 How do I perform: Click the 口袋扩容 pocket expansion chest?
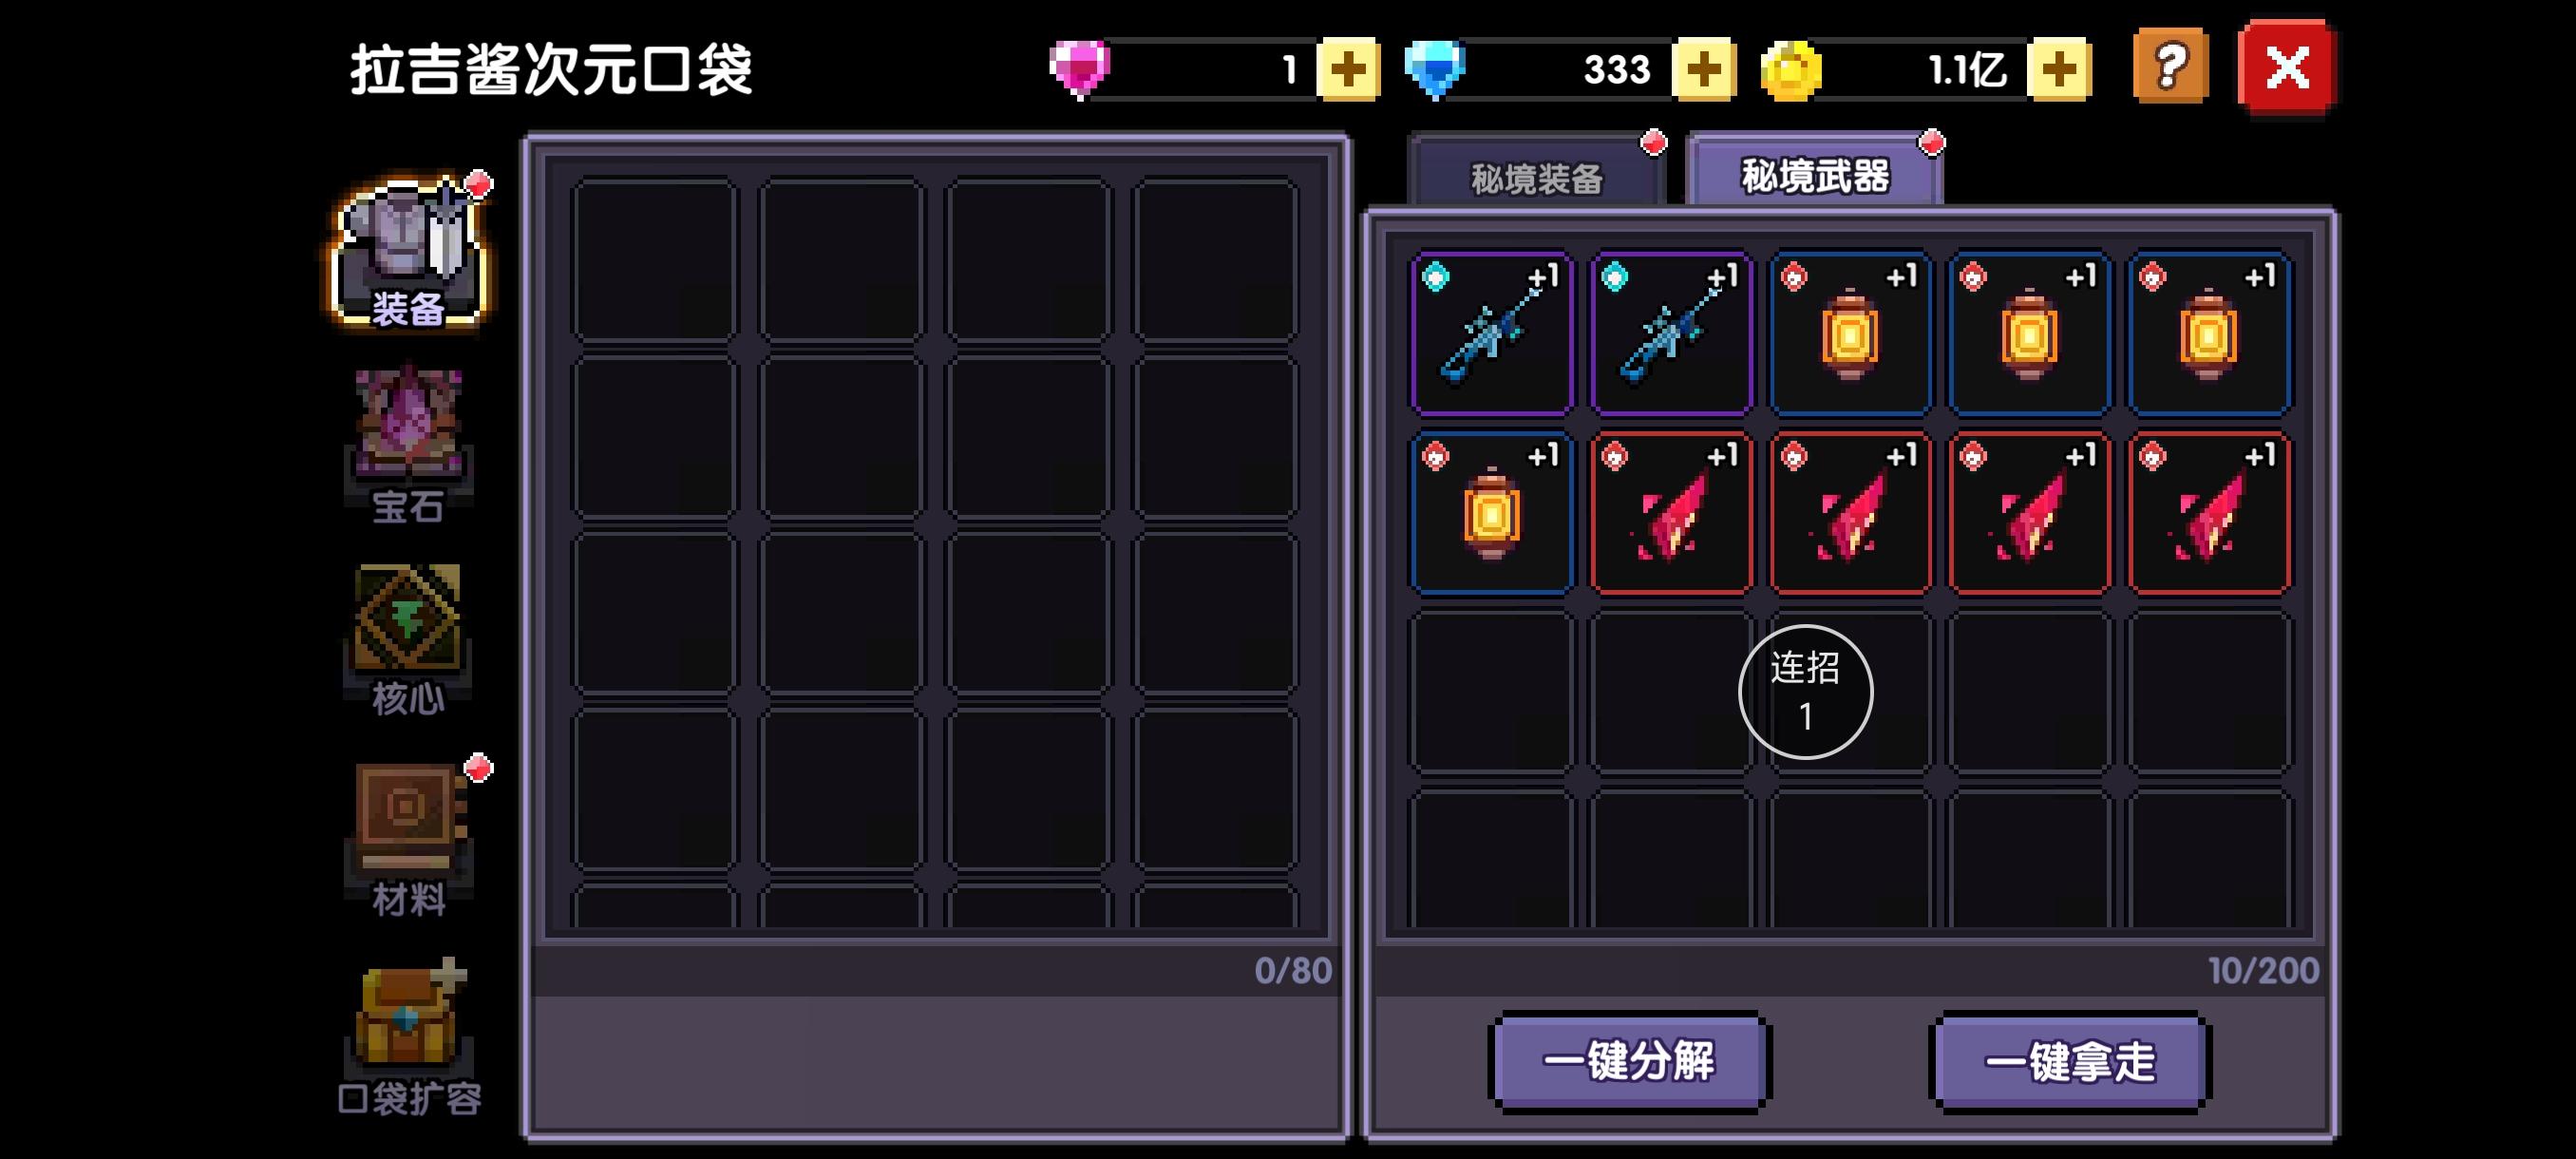[x=409, y=1038]
